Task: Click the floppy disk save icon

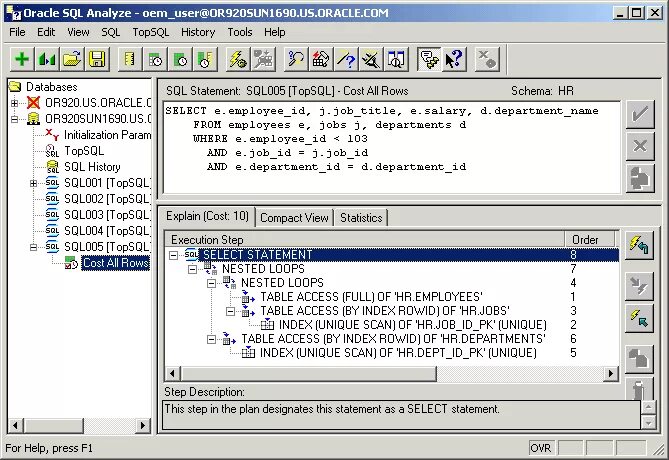Action: tap(97, 59)
